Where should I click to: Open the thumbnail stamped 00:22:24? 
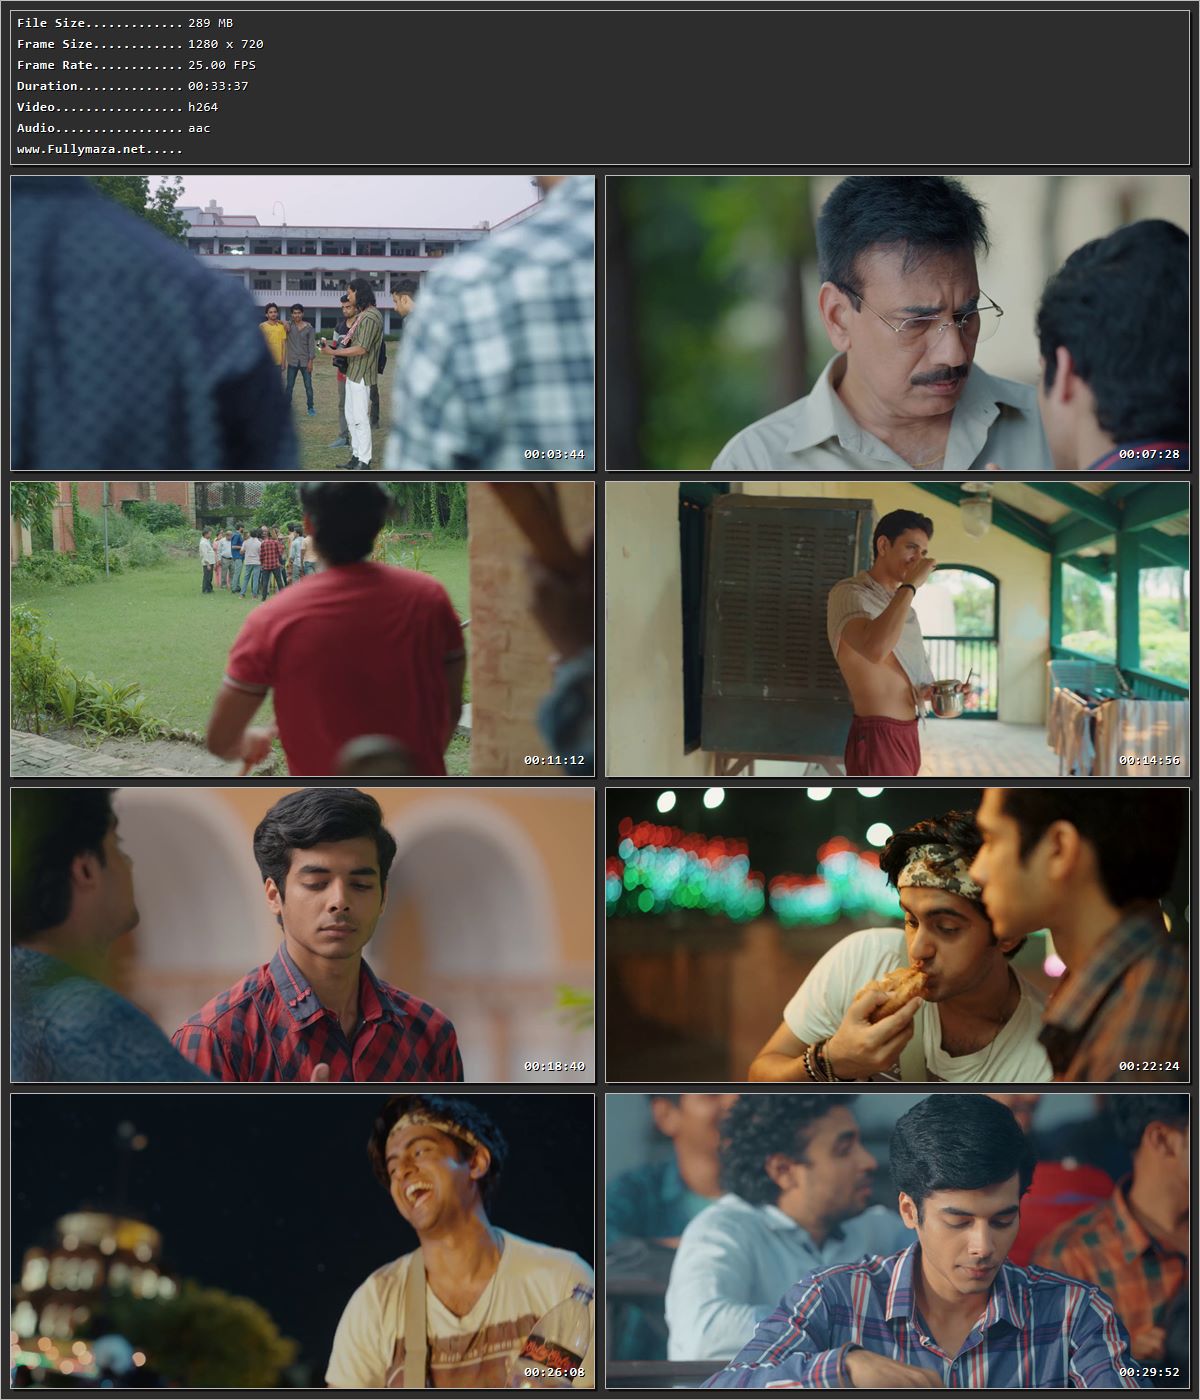[x=897, y=935]
